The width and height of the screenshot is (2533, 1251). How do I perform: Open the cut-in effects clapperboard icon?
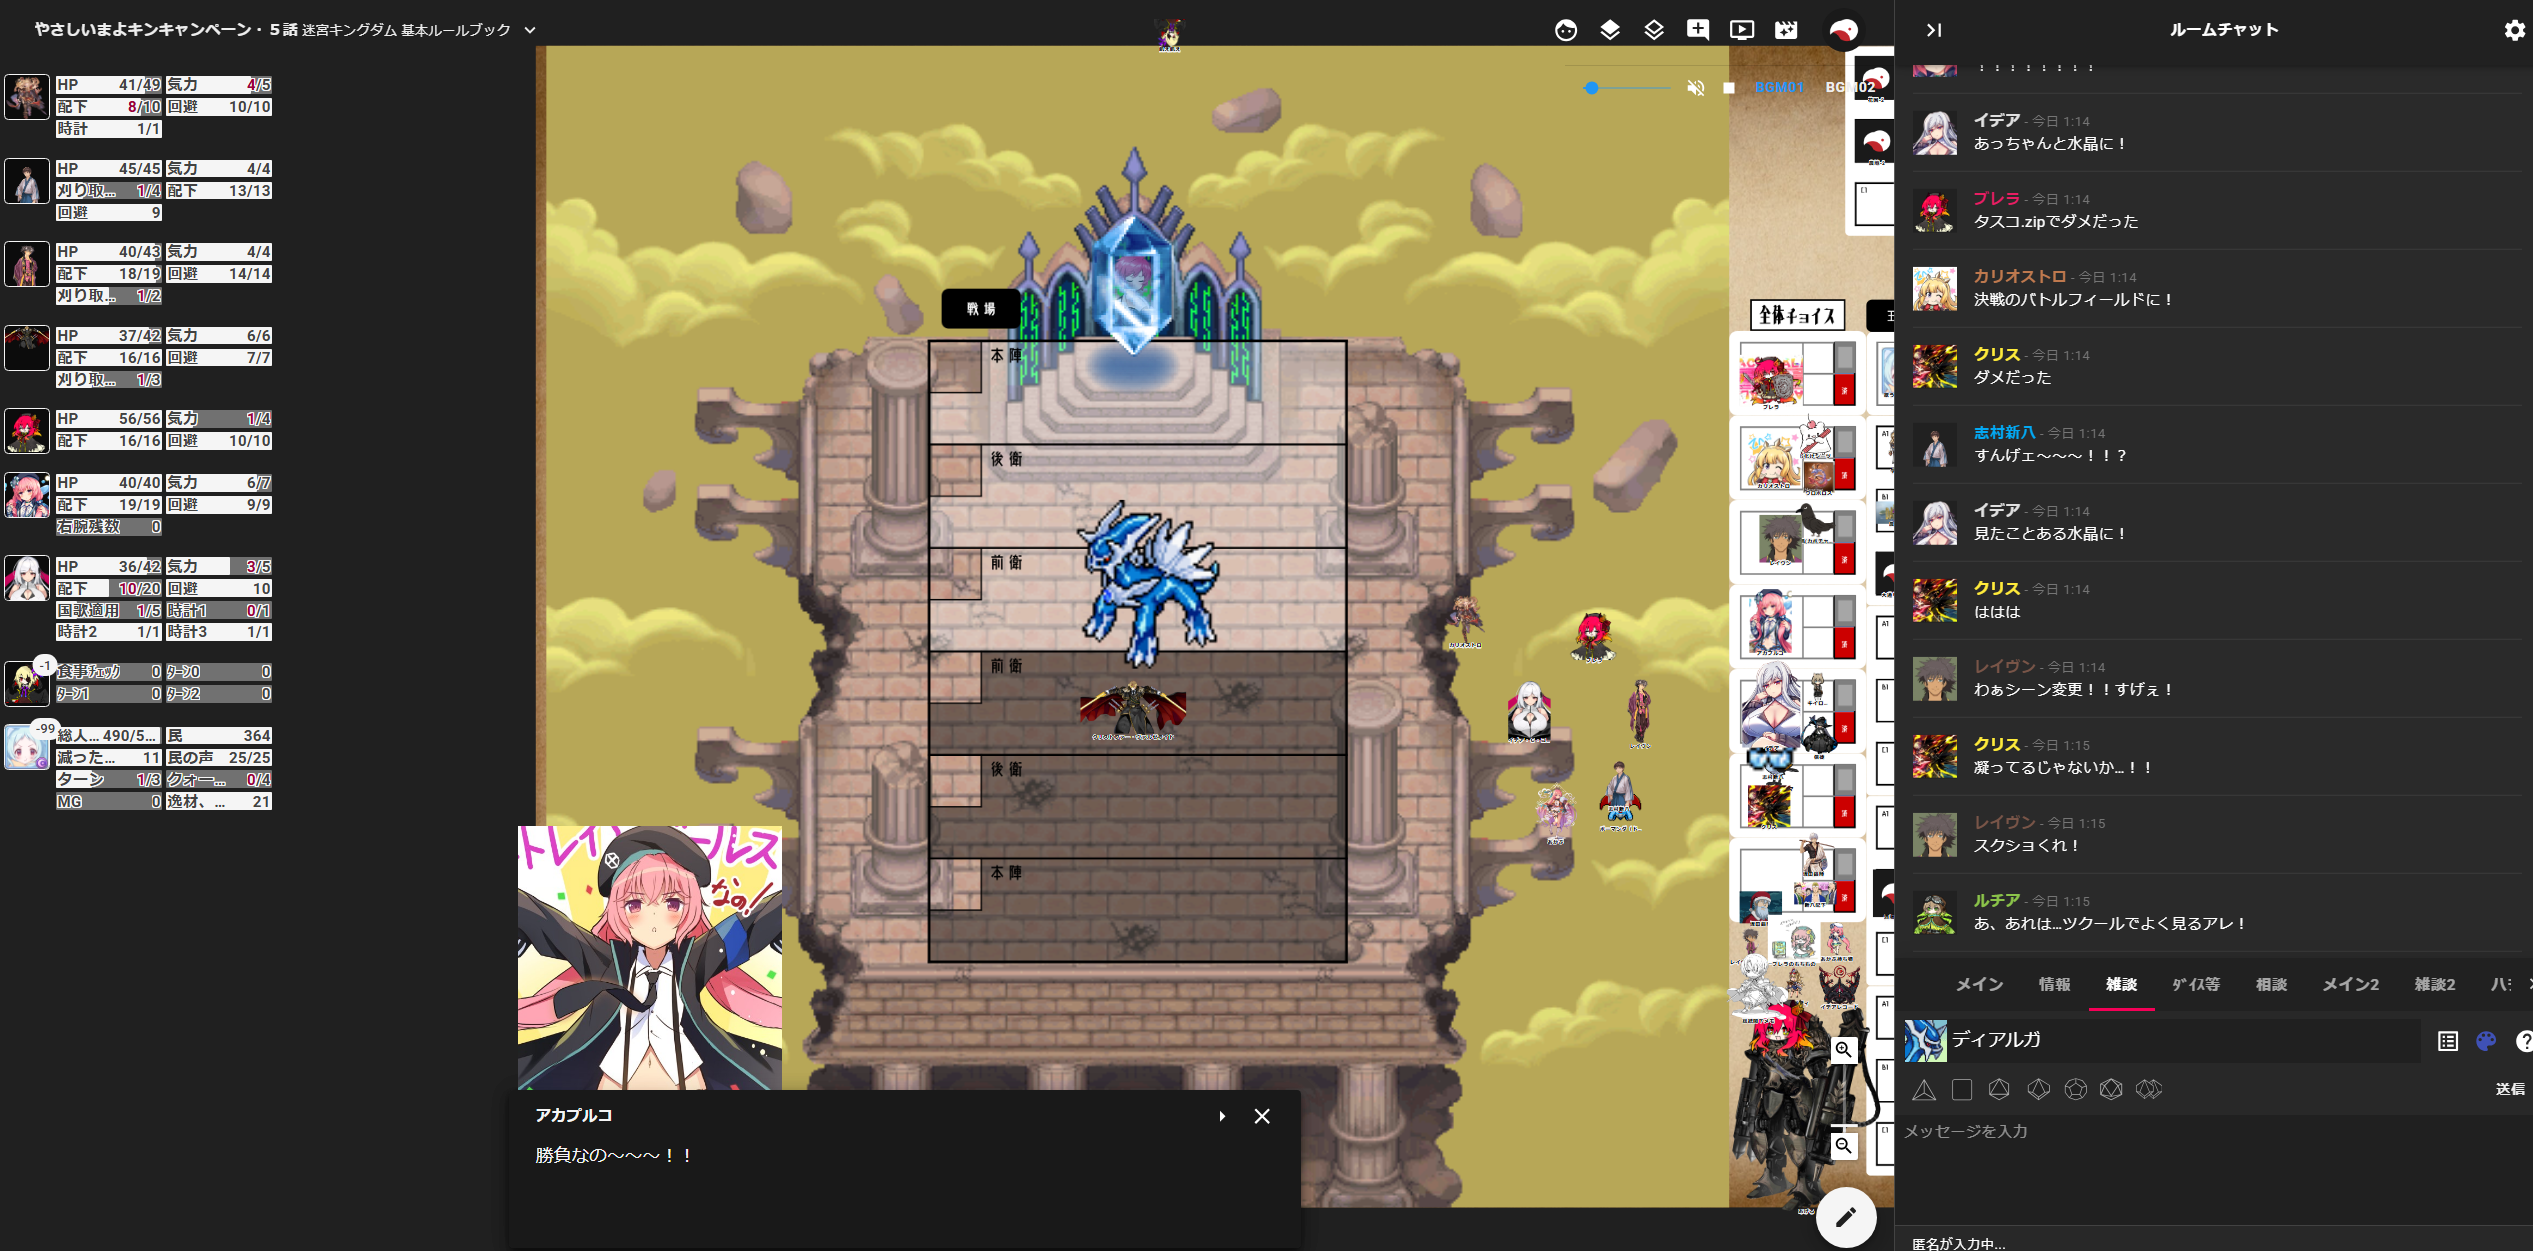tap(1785, 30)
